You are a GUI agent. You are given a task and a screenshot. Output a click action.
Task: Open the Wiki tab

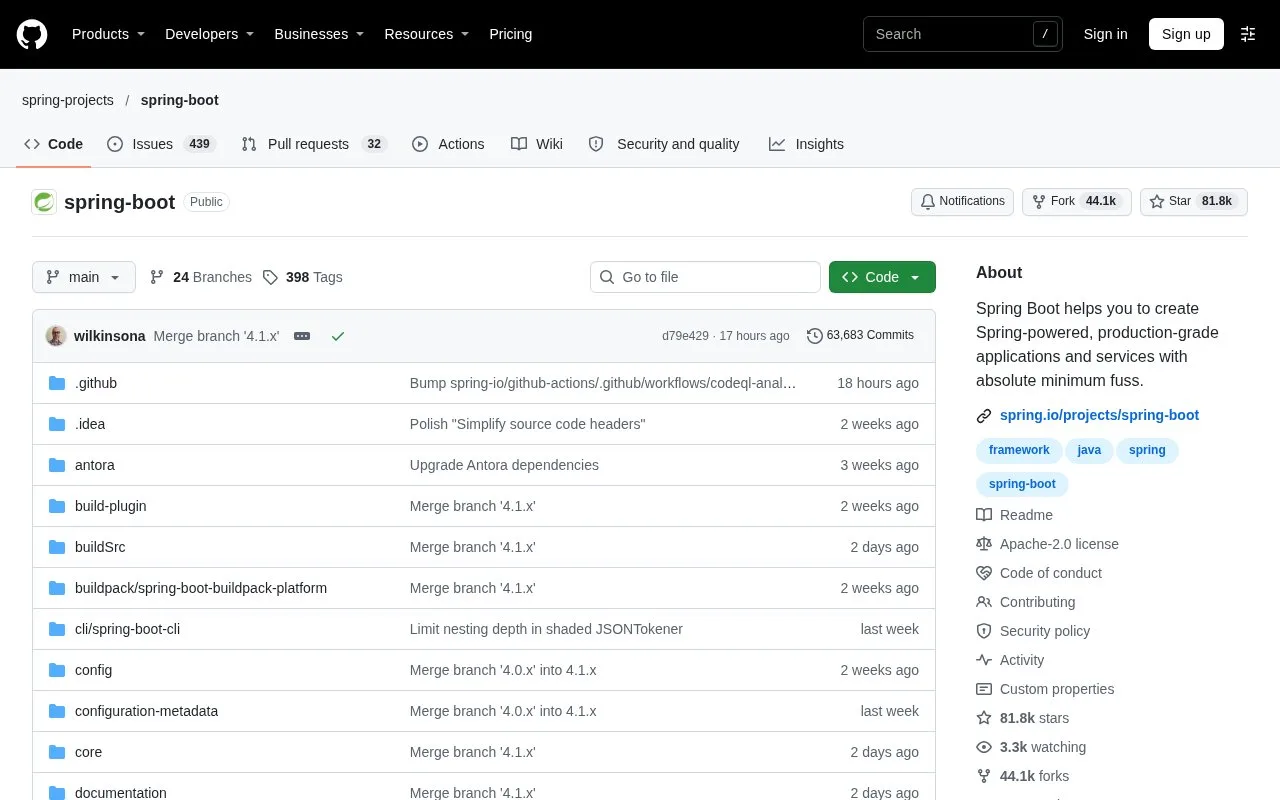coord(537,144)
